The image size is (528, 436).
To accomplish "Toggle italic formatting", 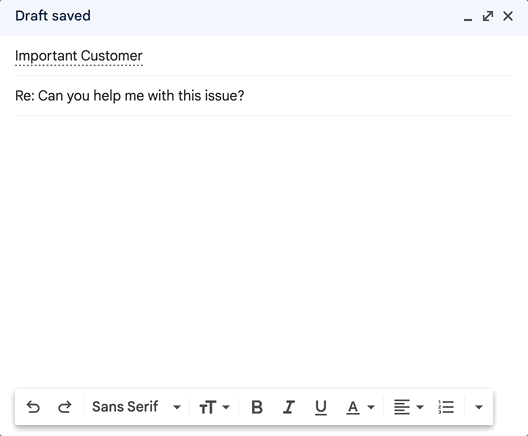I will tap(289, 407).
